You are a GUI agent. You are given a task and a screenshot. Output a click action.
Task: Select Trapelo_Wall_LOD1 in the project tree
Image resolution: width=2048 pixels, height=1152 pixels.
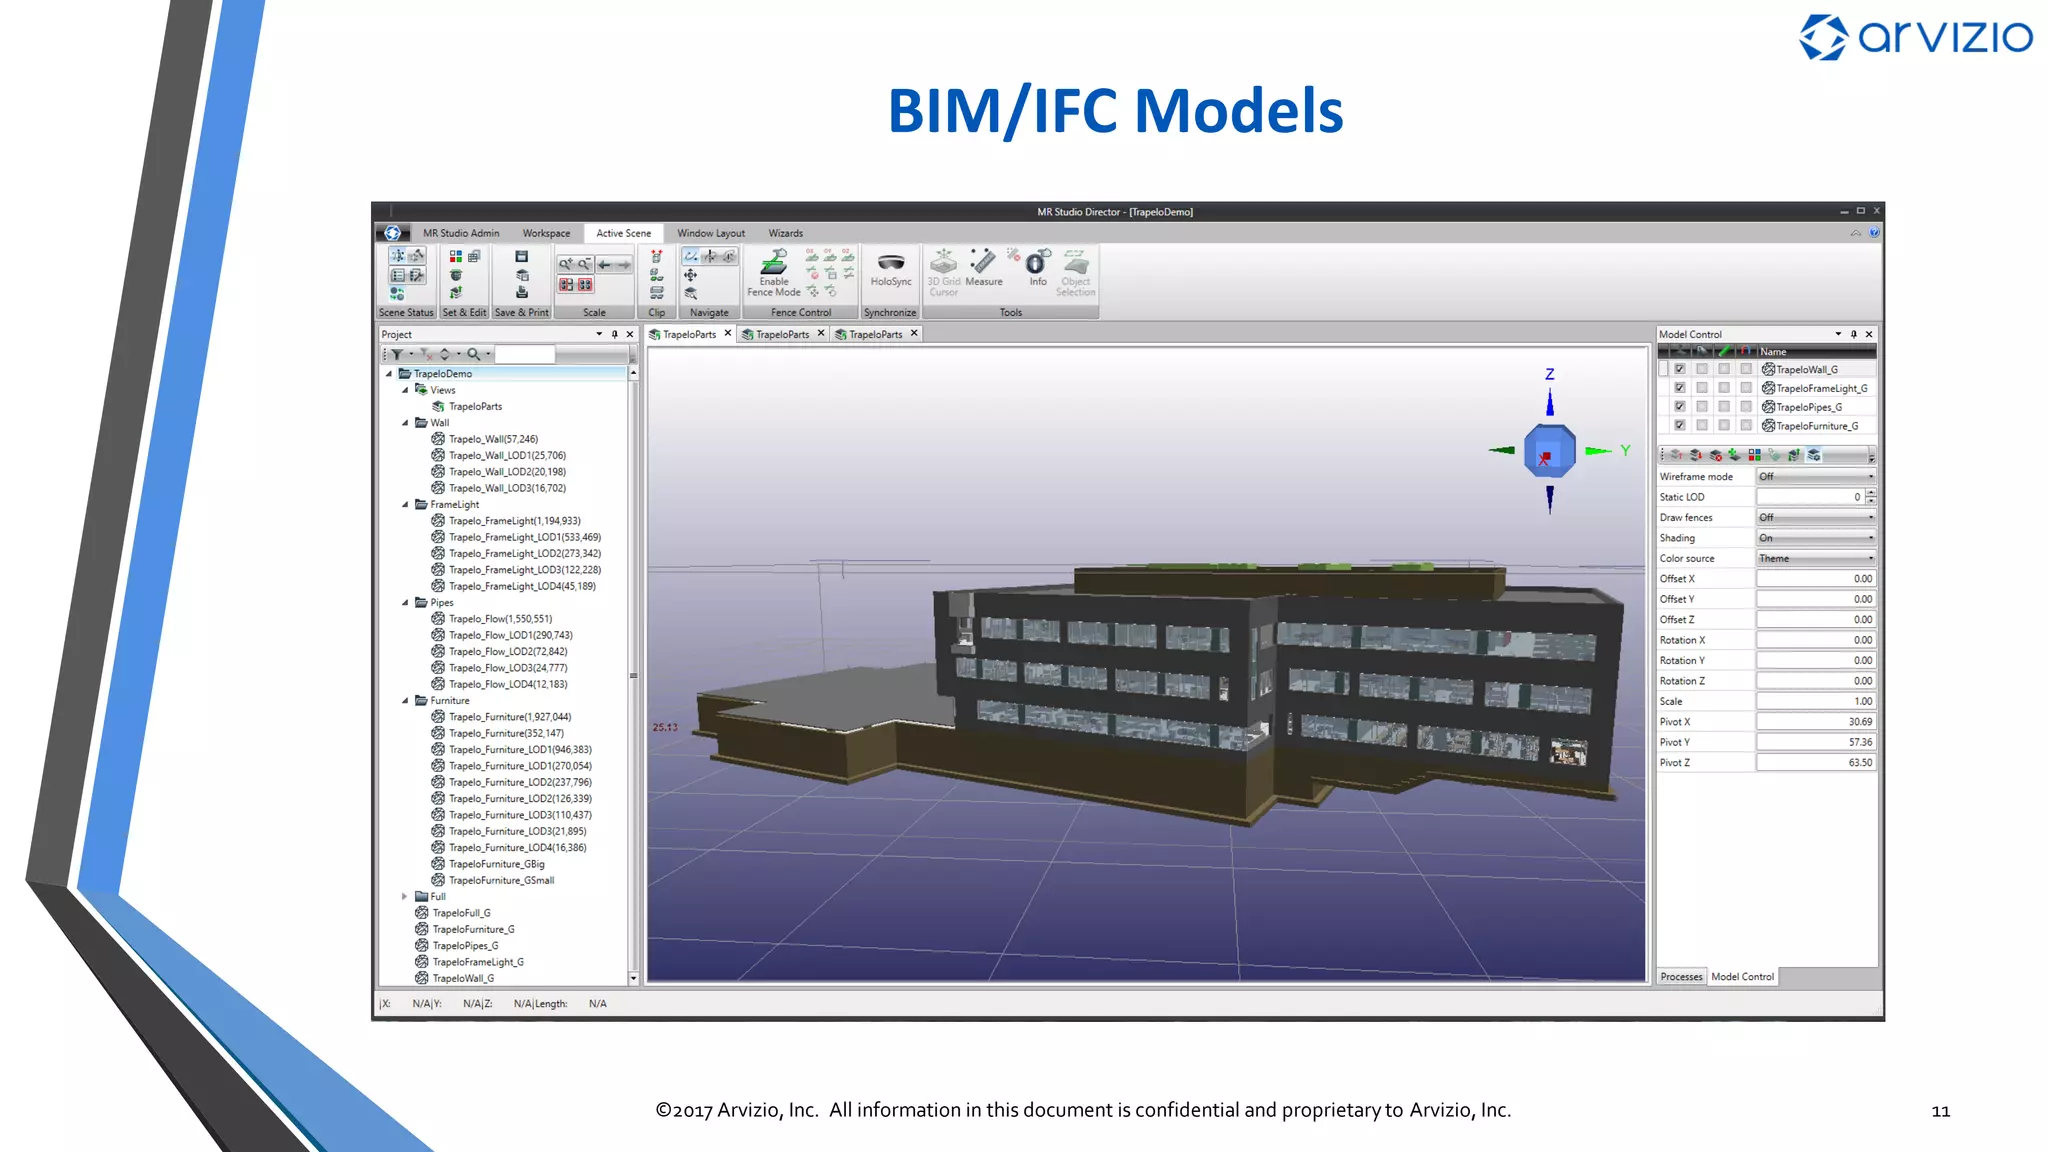(x=506, y=456)
